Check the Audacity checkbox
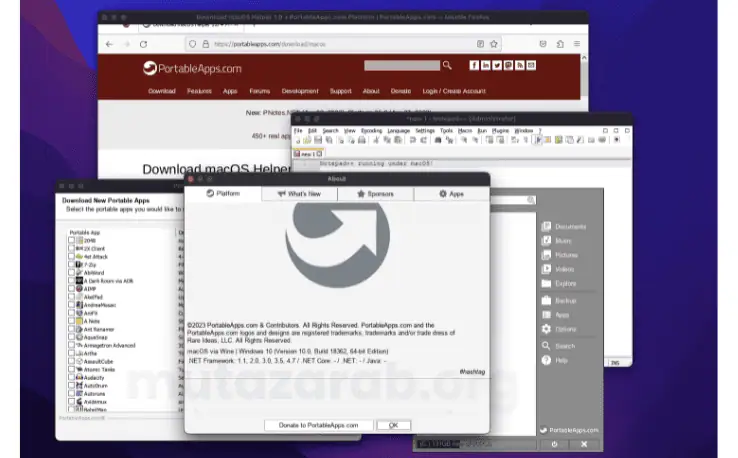 point(72,378)
